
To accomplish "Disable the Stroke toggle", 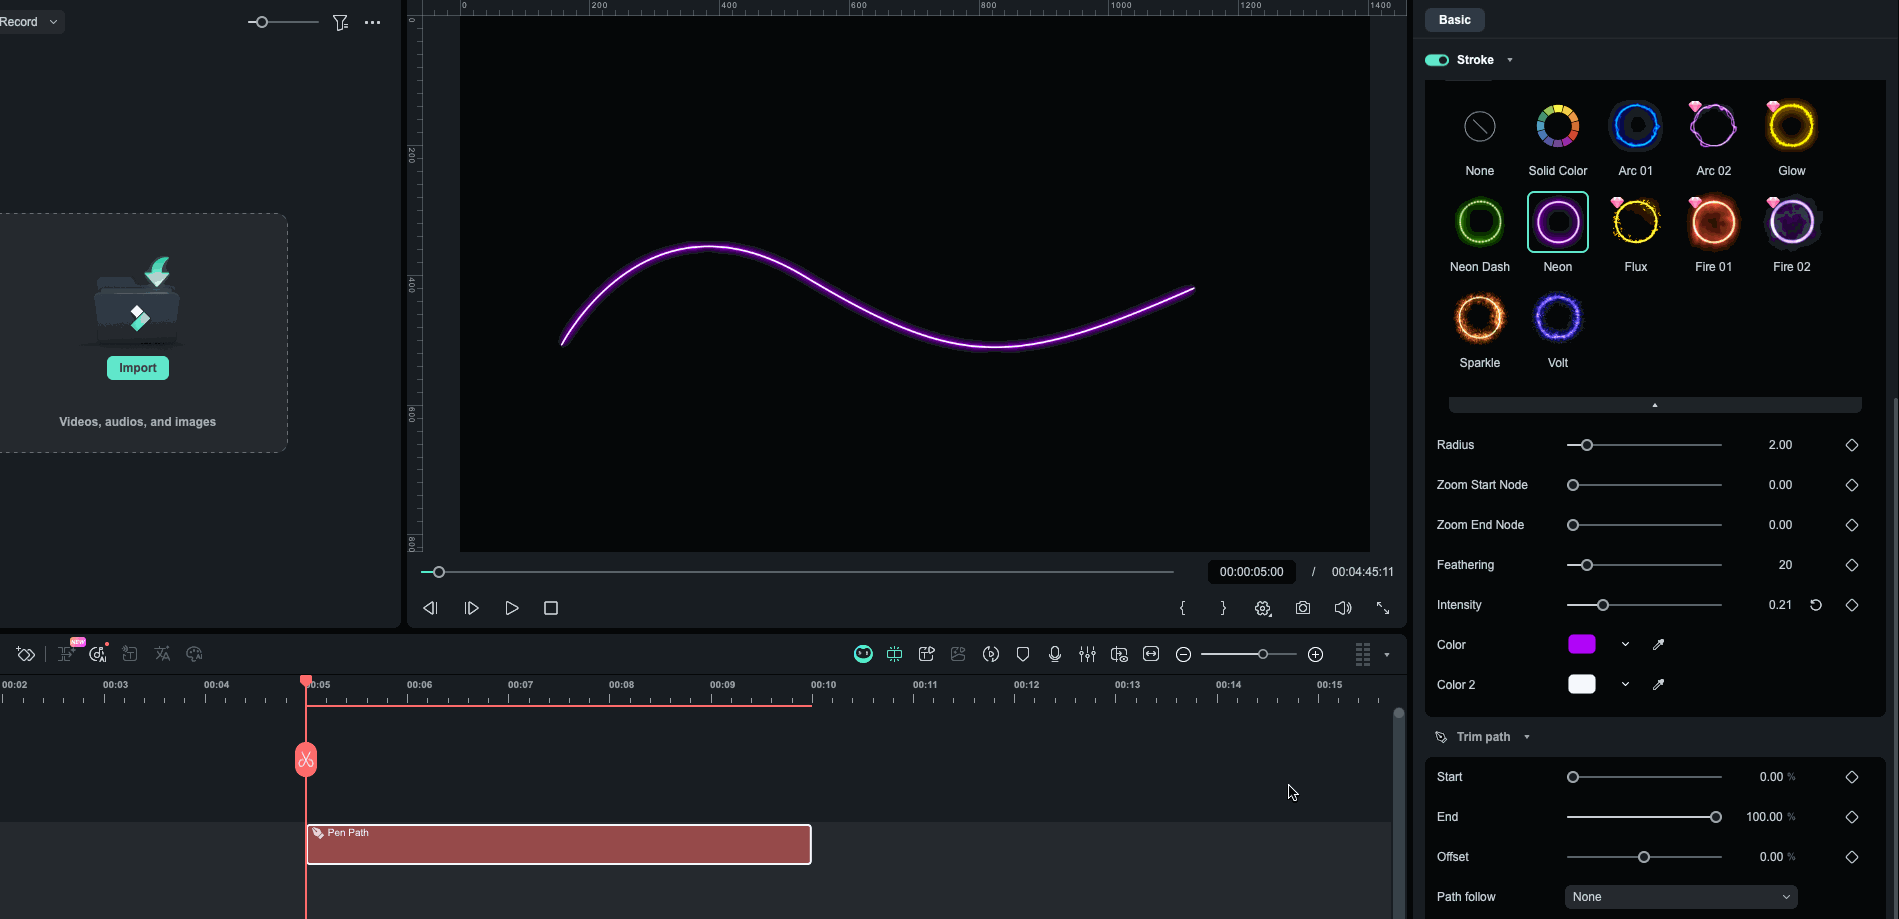I will tap(1436, 59).
